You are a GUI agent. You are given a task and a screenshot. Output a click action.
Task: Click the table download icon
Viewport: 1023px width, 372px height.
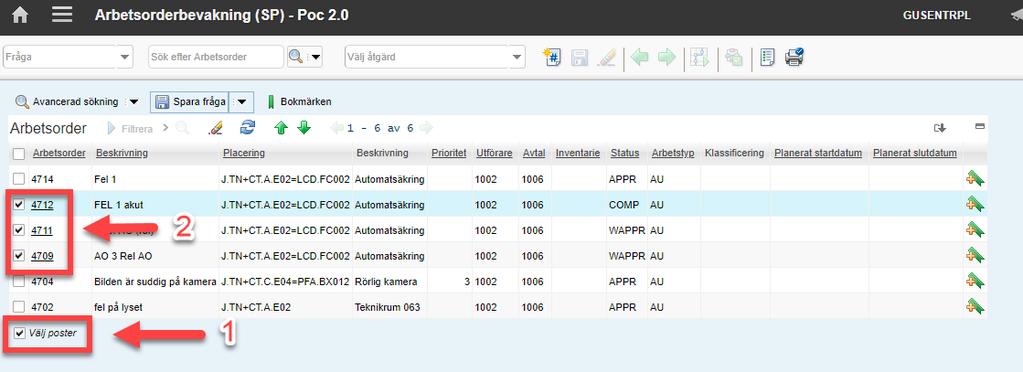[x=940, y=128]
